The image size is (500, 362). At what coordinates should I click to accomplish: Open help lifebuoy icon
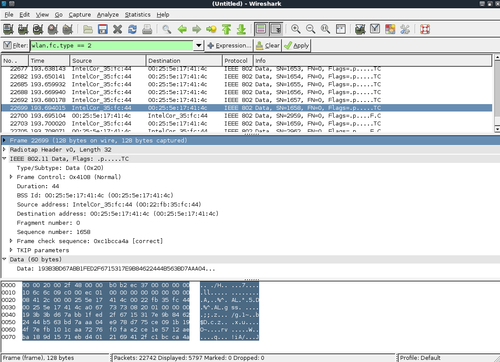425,29
